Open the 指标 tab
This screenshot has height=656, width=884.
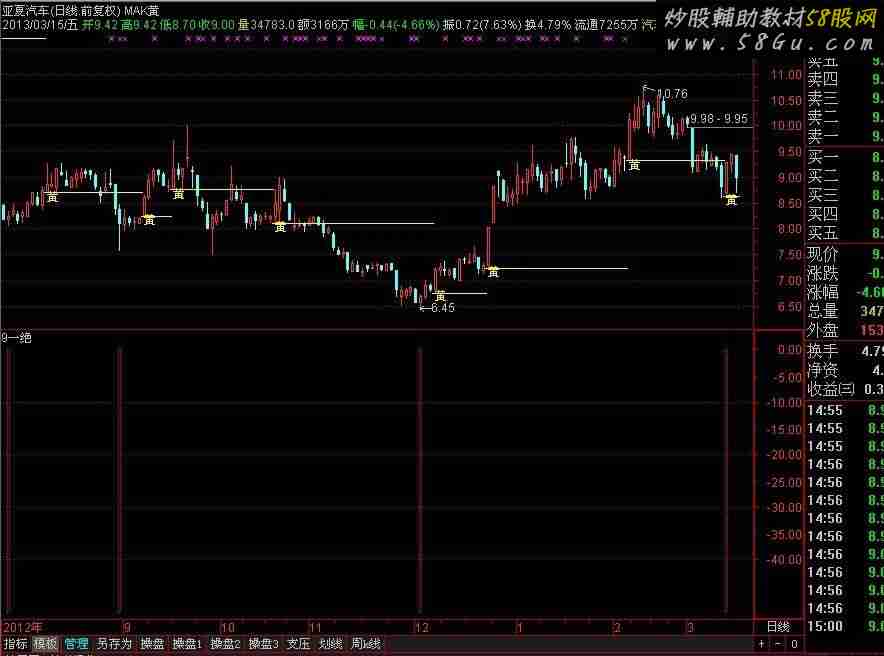[15, 644]
